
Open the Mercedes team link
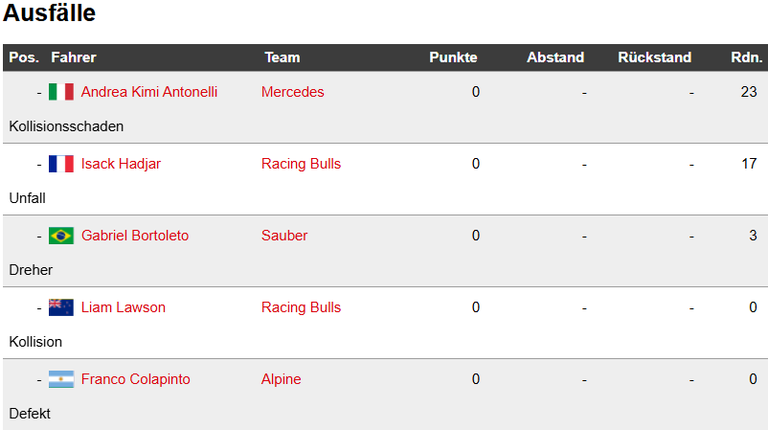(x=292, y=92)
